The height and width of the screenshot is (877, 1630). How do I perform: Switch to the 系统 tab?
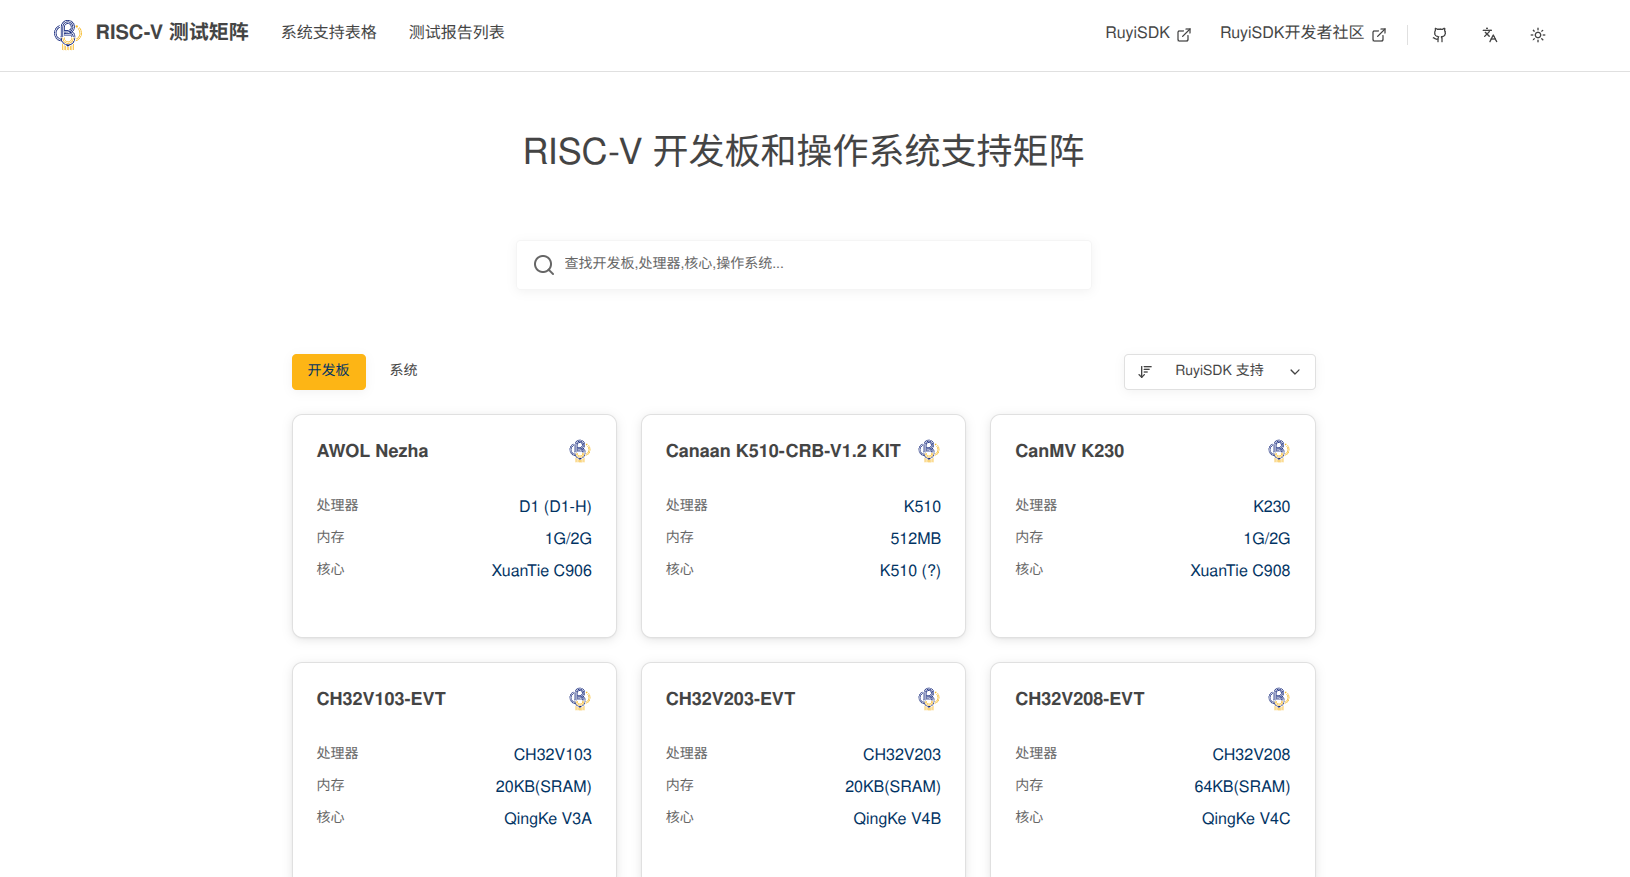(x=404, y=371)
